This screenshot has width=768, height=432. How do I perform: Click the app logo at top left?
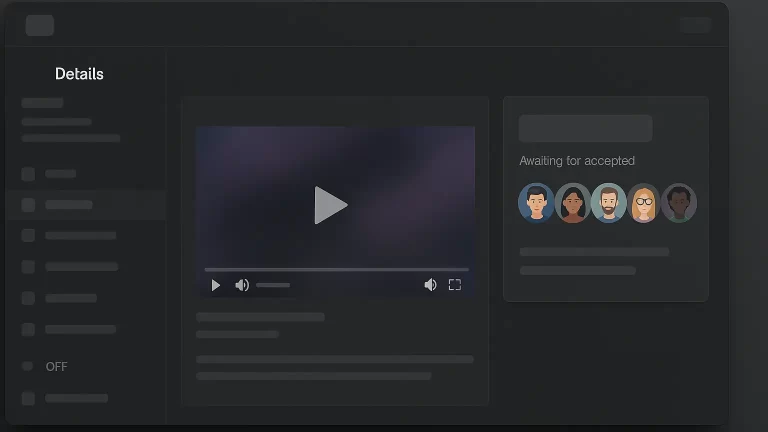[x=40, y=26]
